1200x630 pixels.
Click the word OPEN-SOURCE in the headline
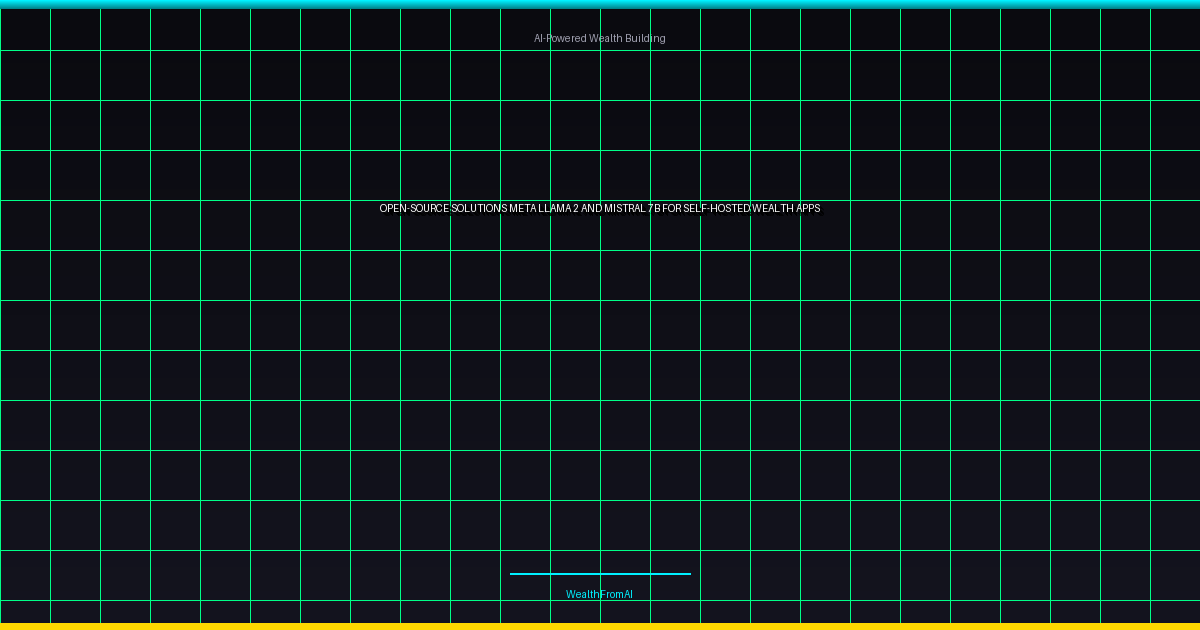coord(414,208)
